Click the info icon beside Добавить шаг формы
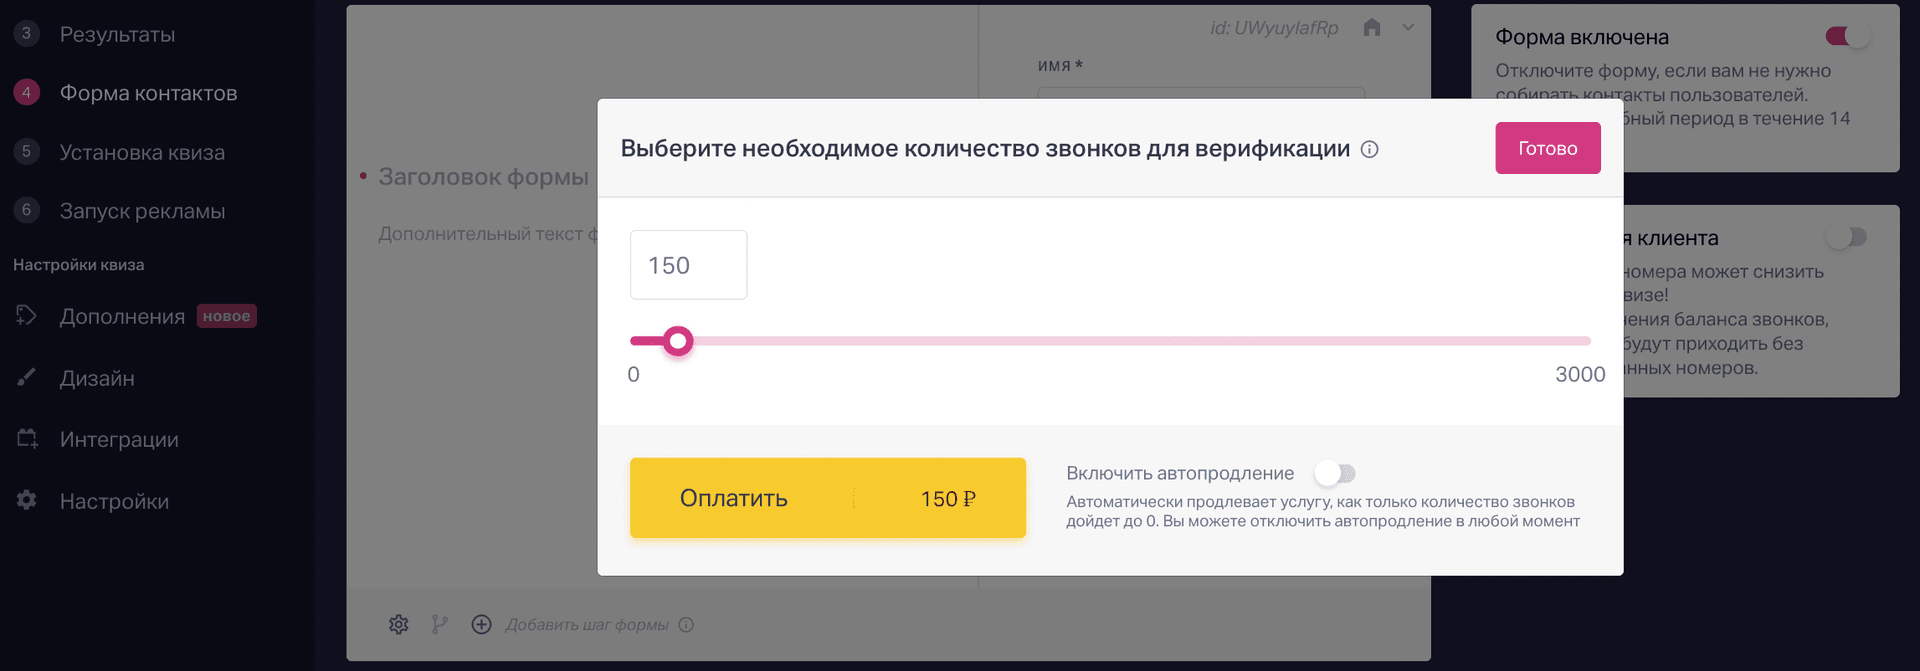Screen dimensions: 1920x671 click(x=686, y=625)
